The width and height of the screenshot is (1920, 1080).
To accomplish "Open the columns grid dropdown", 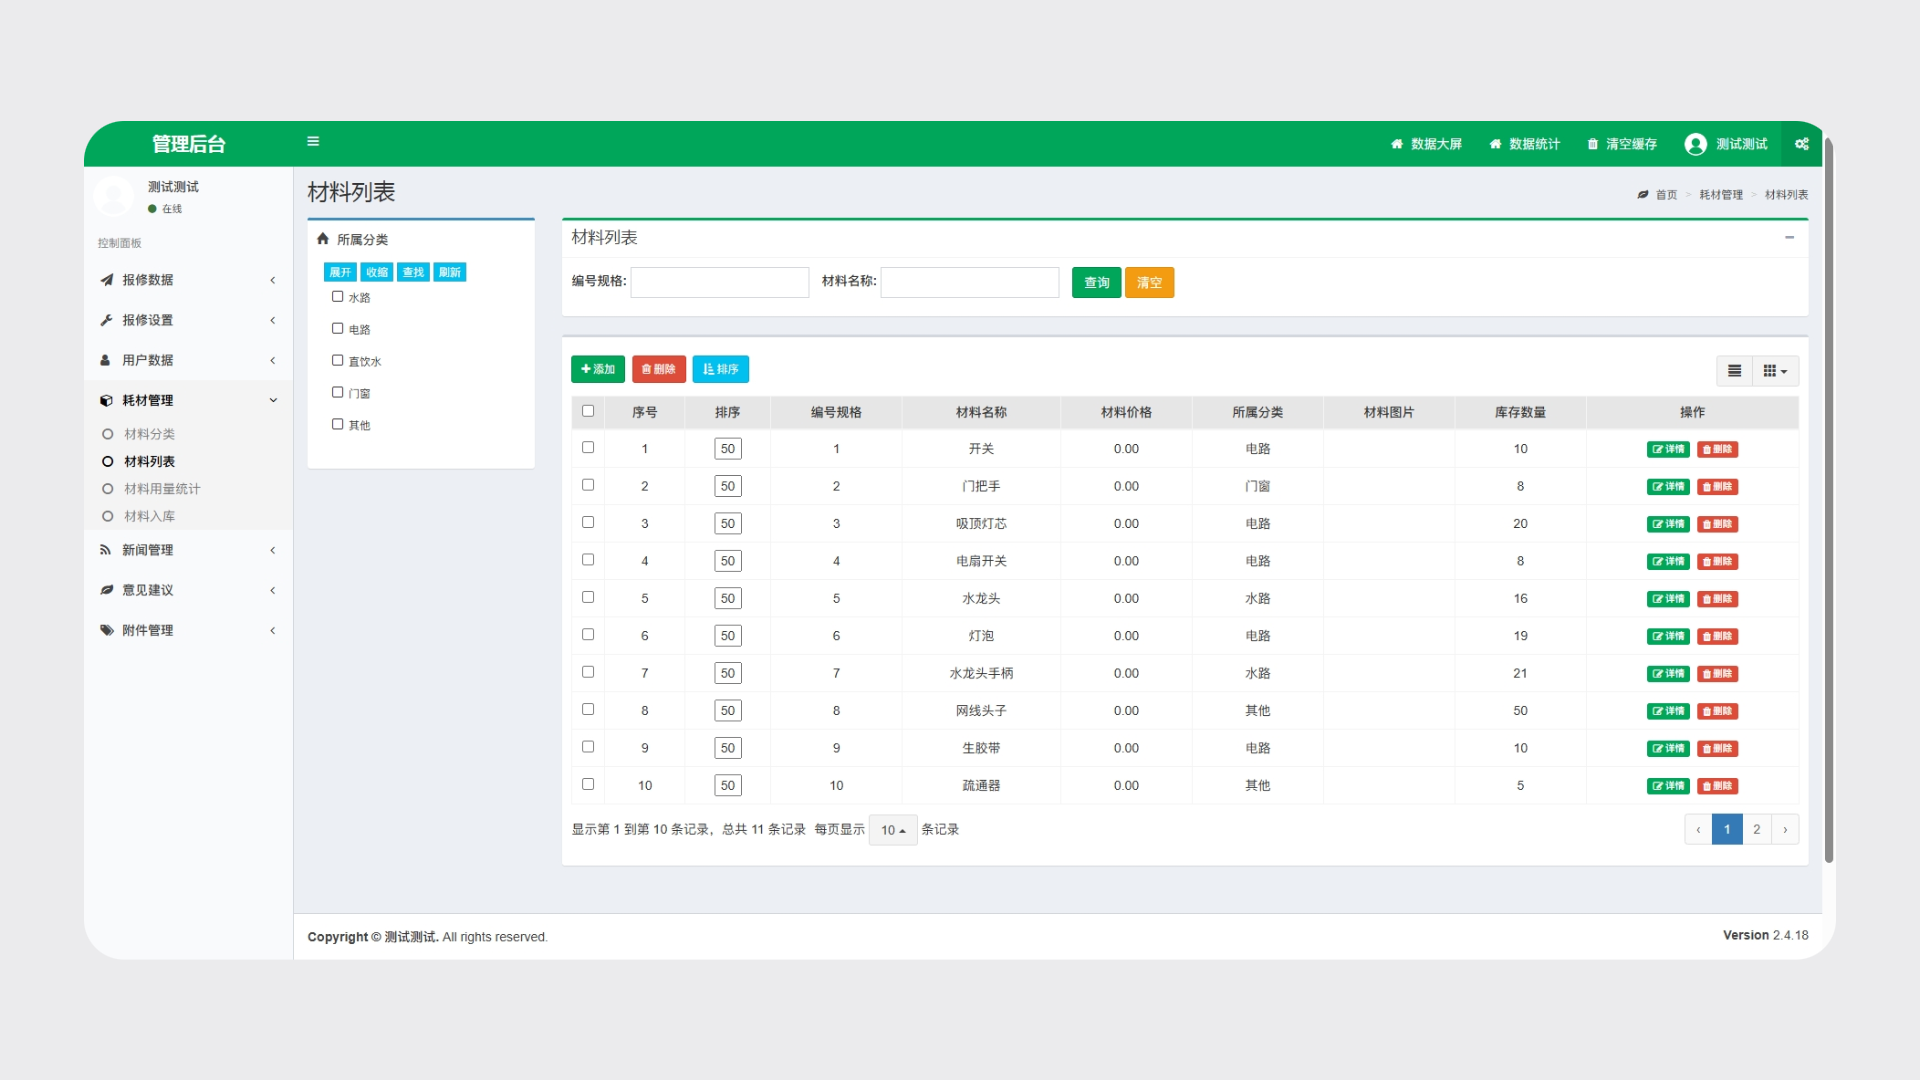I will pos(1774,371).
